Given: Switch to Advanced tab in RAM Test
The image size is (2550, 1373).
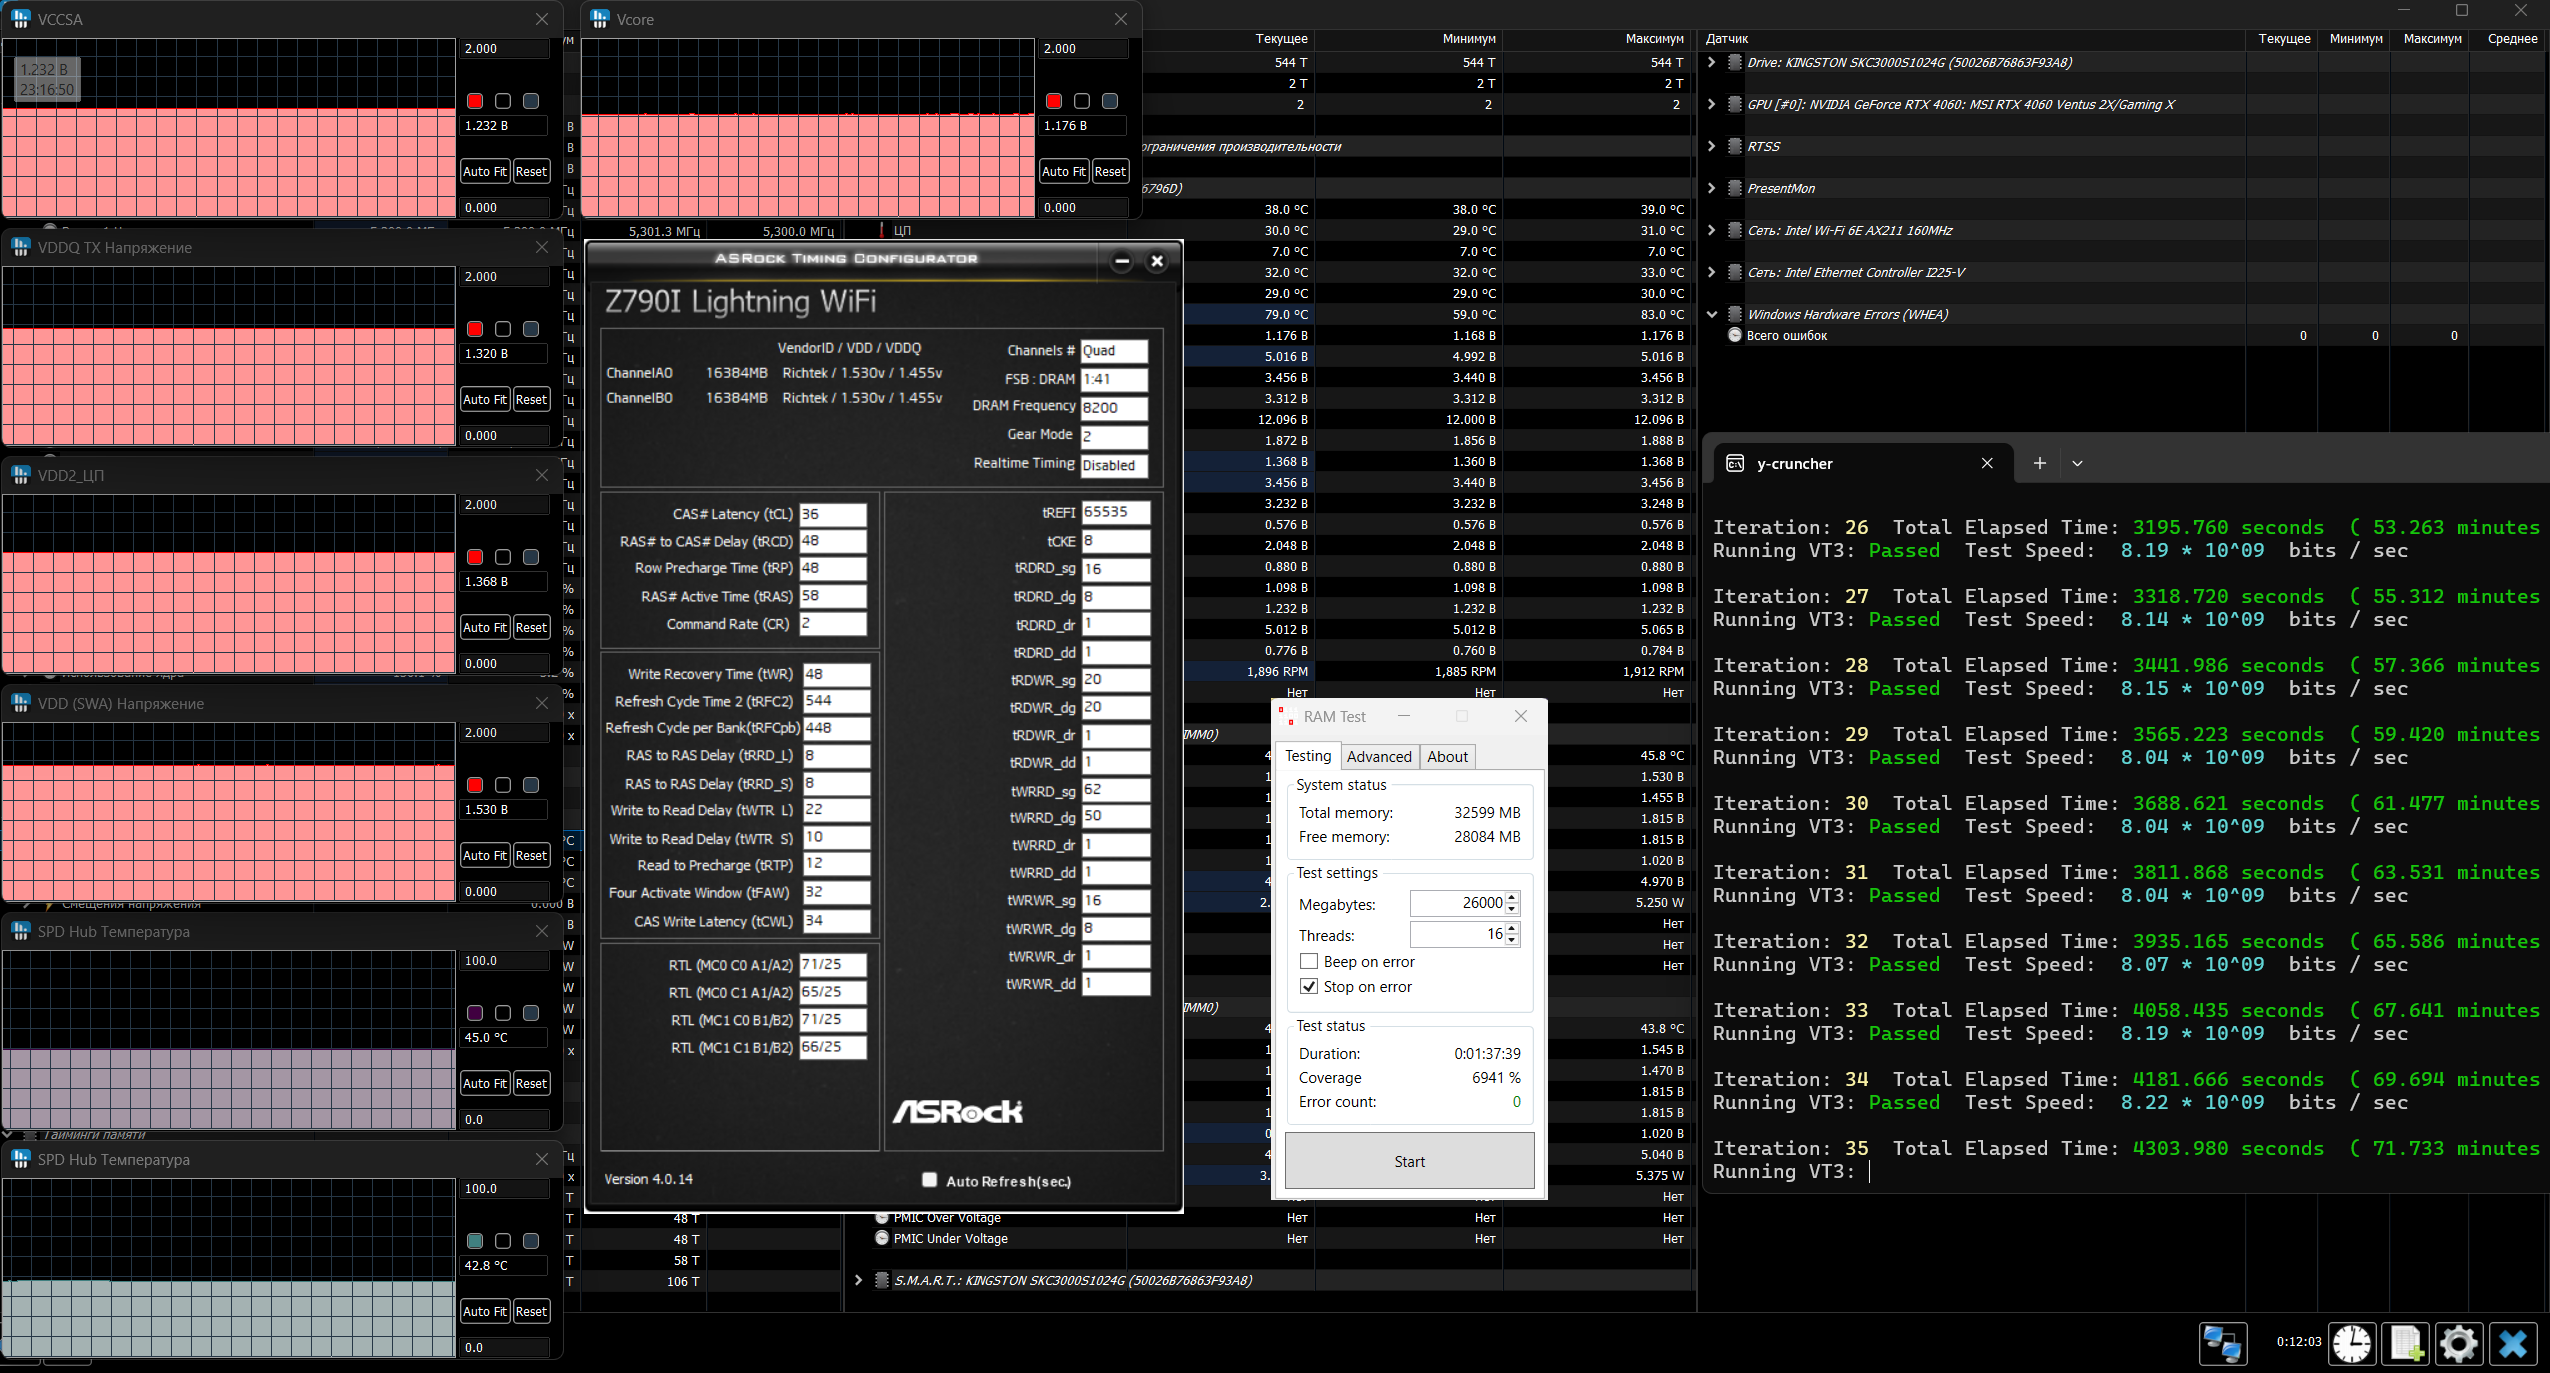Looking at the screenshot, I should [x=1379, y=757].
